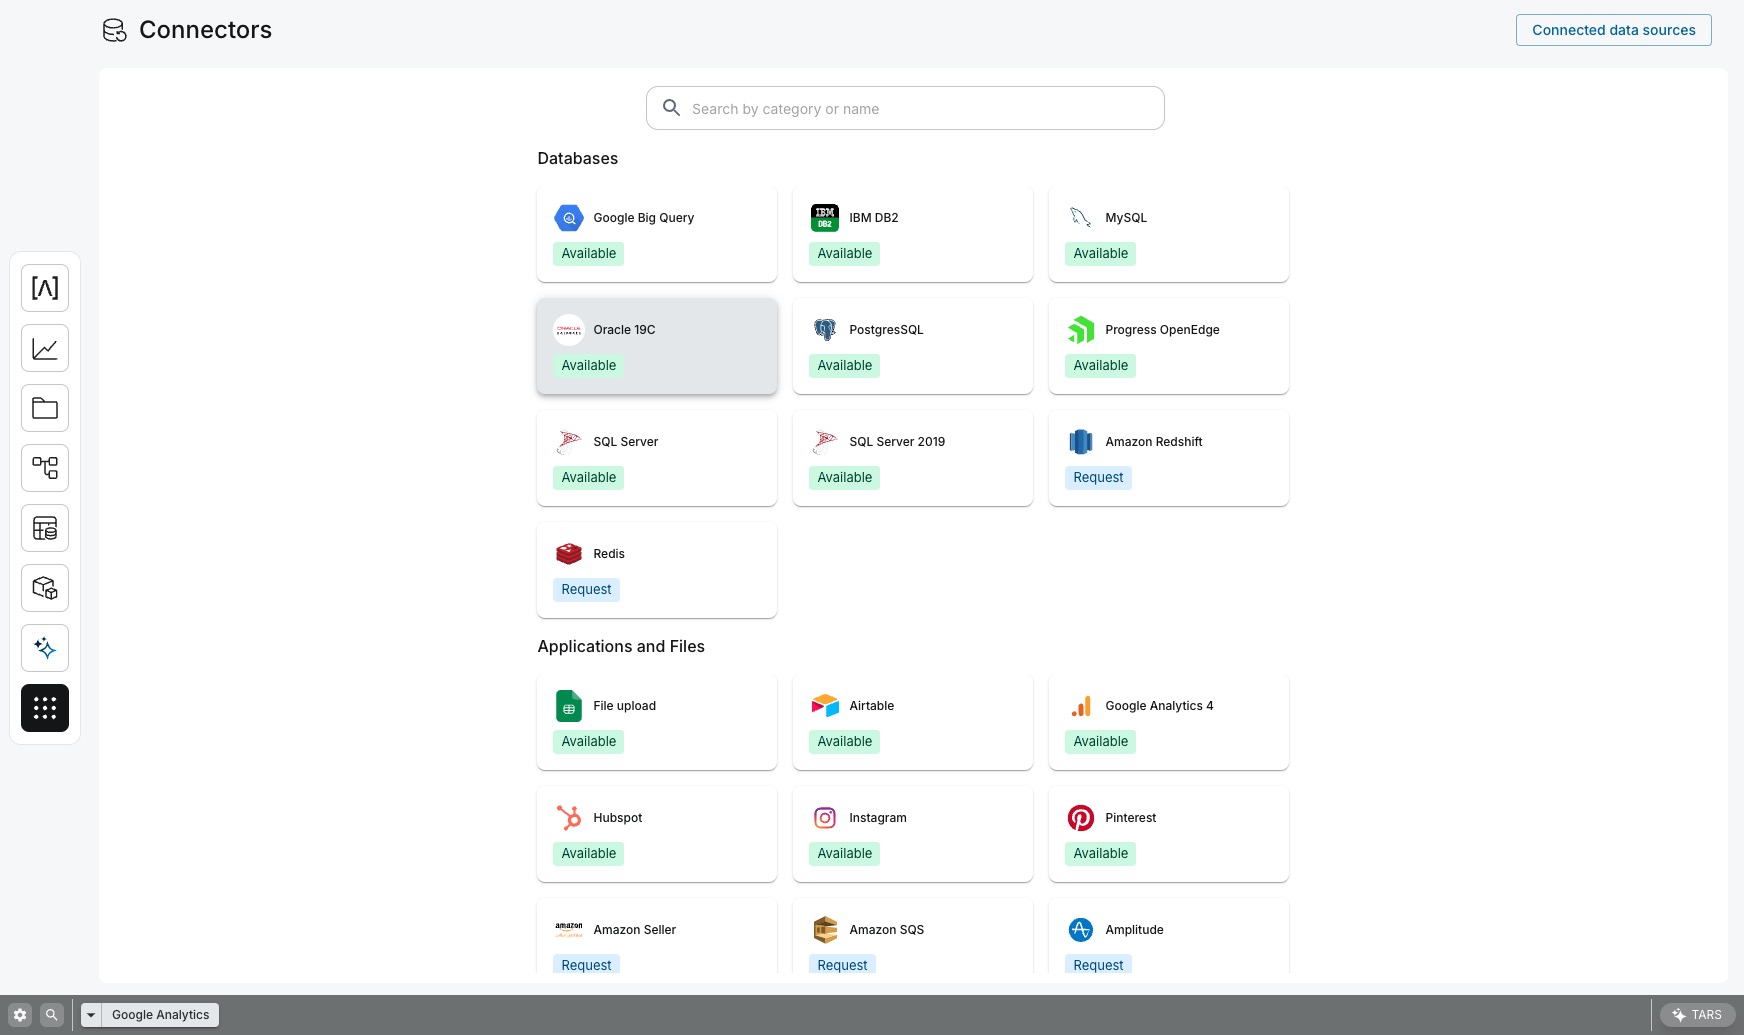Click the Databases section heading
Image resolution: width=1744 pixels, height=1035 pixels.
coord(578,159)
